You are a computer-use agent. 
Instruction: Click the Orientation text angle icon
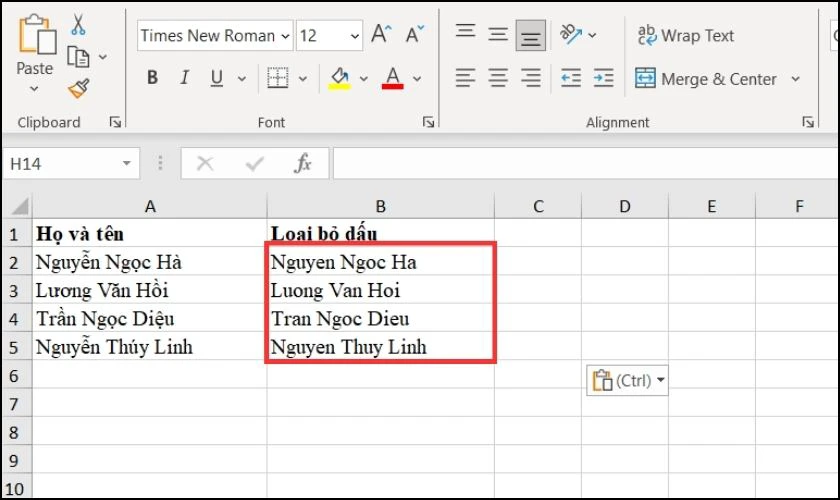pyautogui.click(x=571, y=34)
